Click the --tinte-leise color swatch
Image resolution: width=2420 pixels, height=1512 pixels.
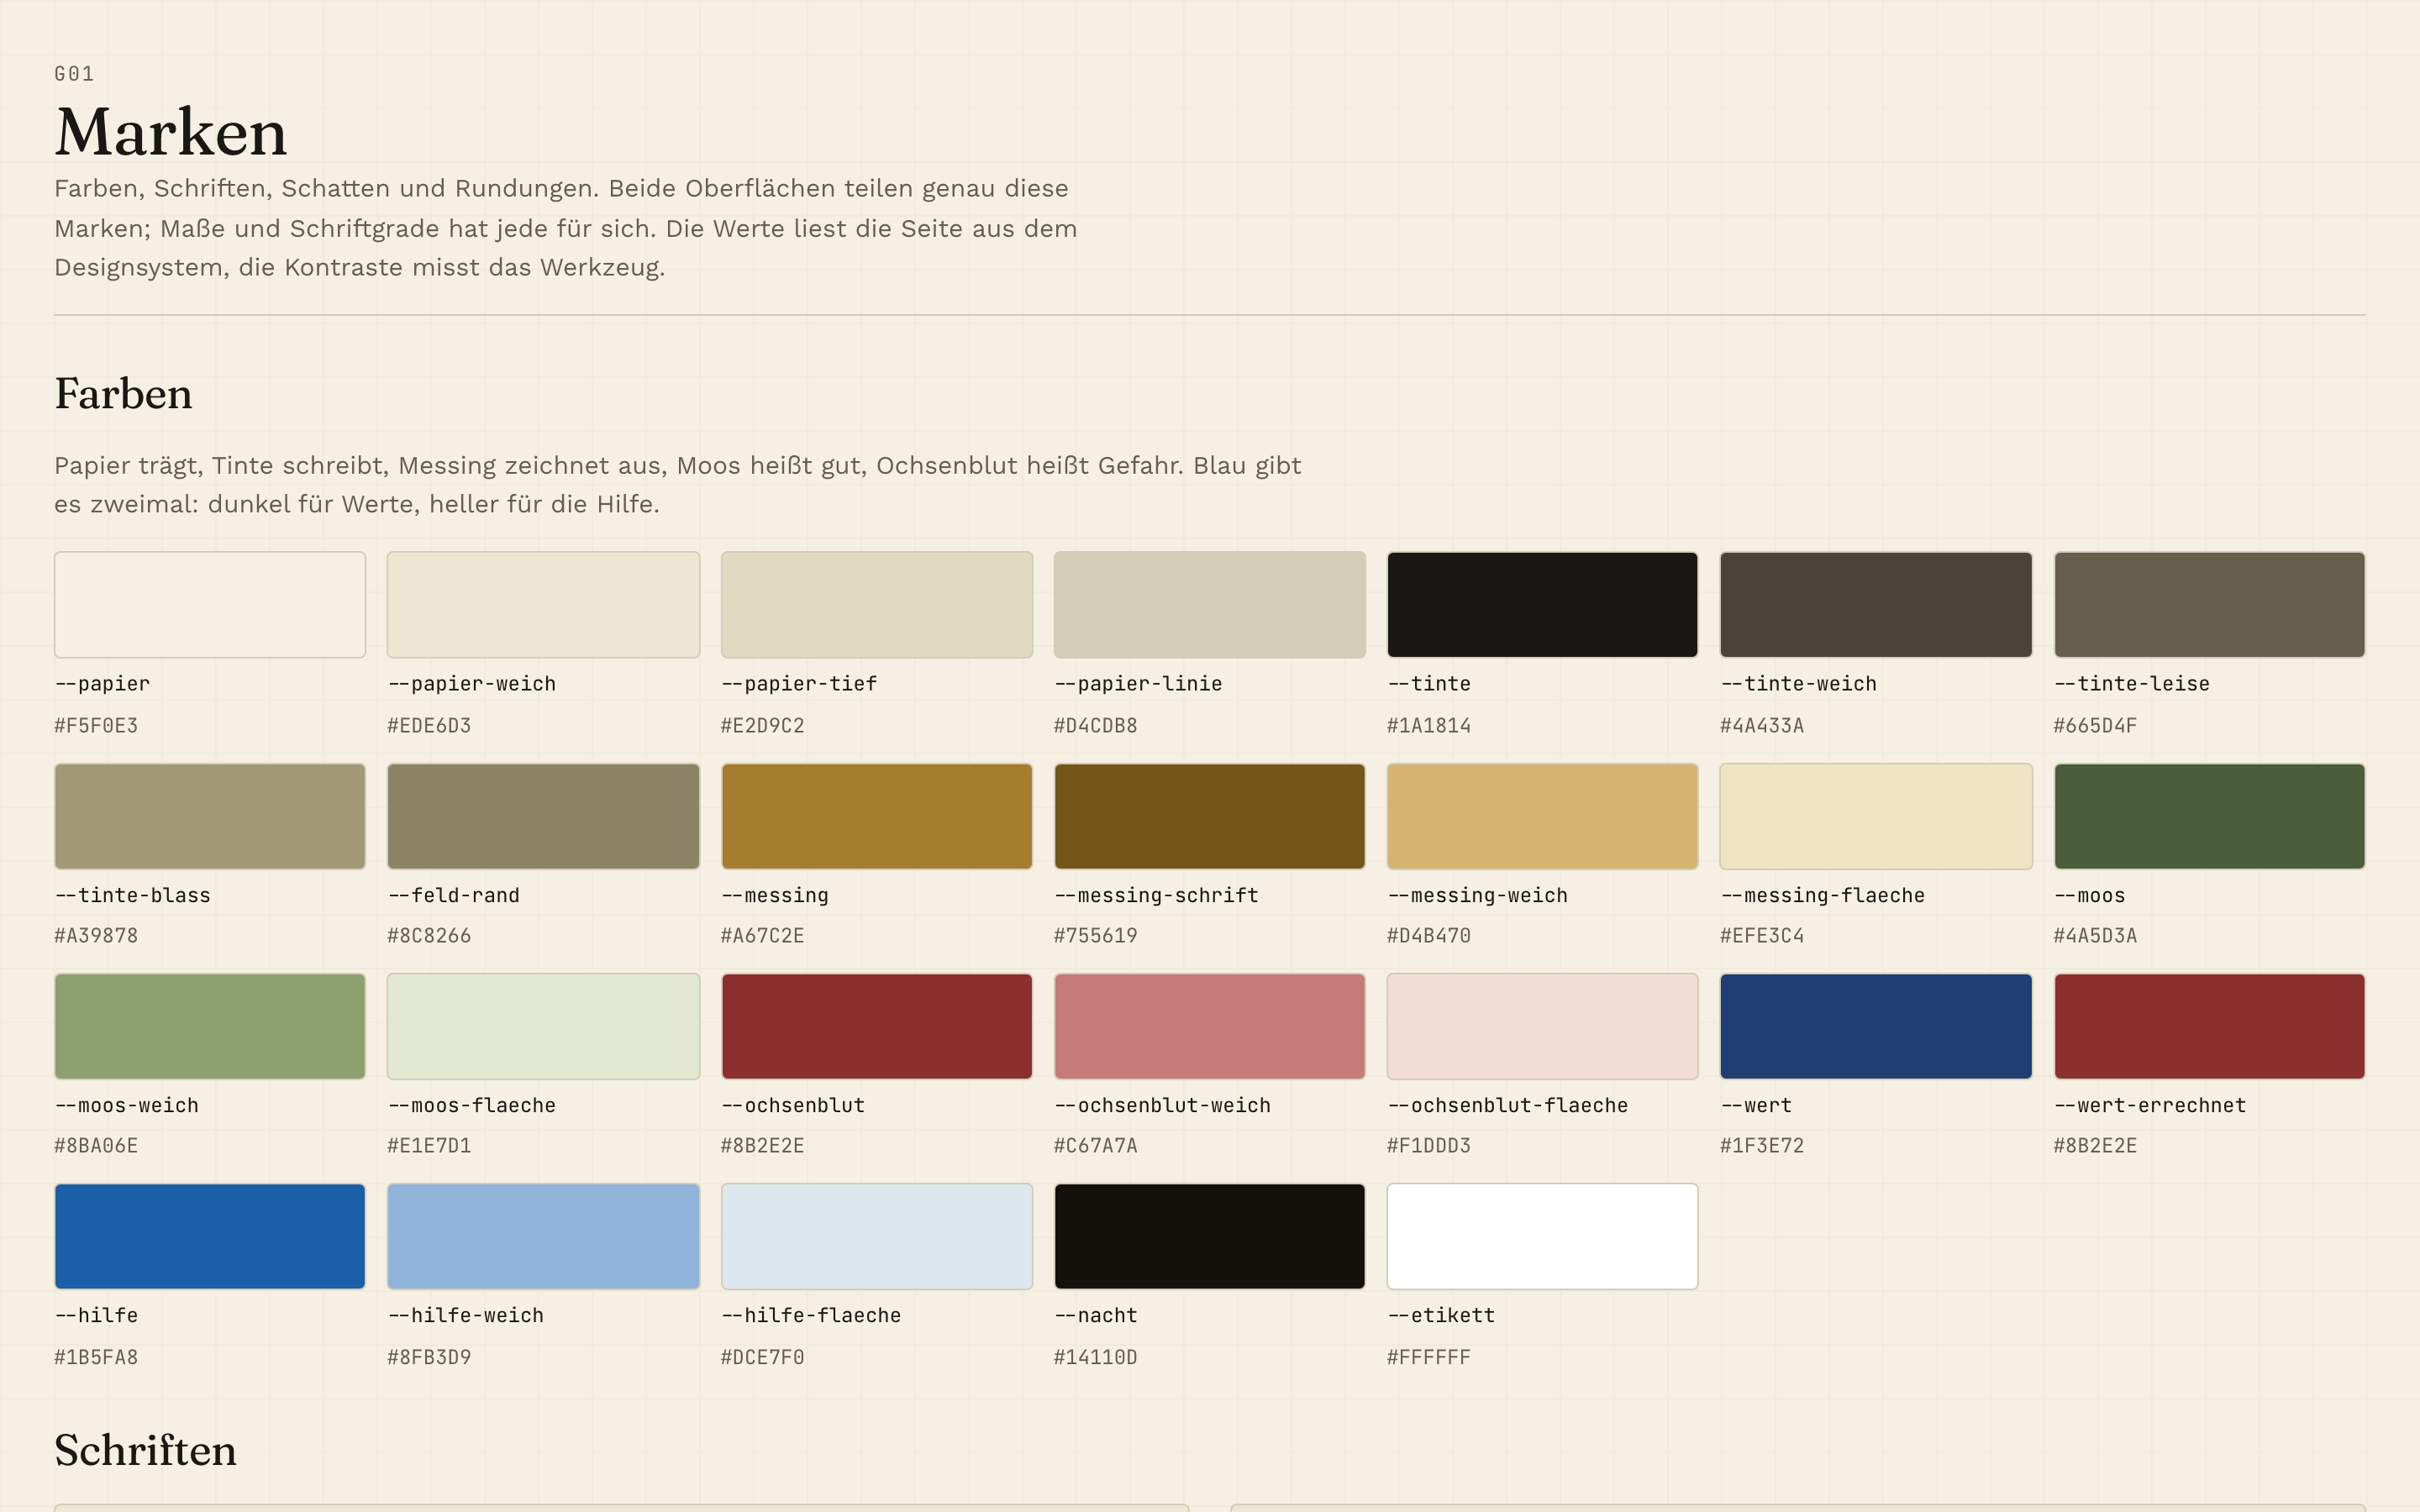(2210, 605)
